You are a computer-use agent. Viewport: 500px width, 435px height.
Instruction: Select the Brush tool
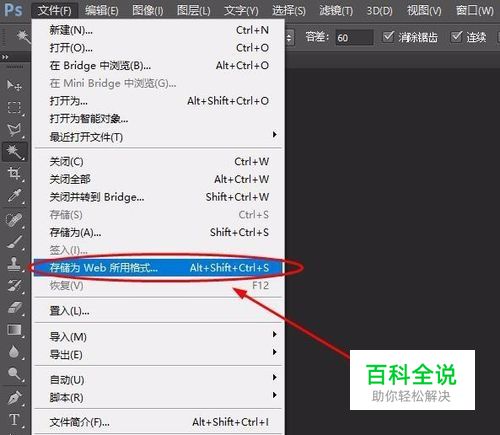14,242
